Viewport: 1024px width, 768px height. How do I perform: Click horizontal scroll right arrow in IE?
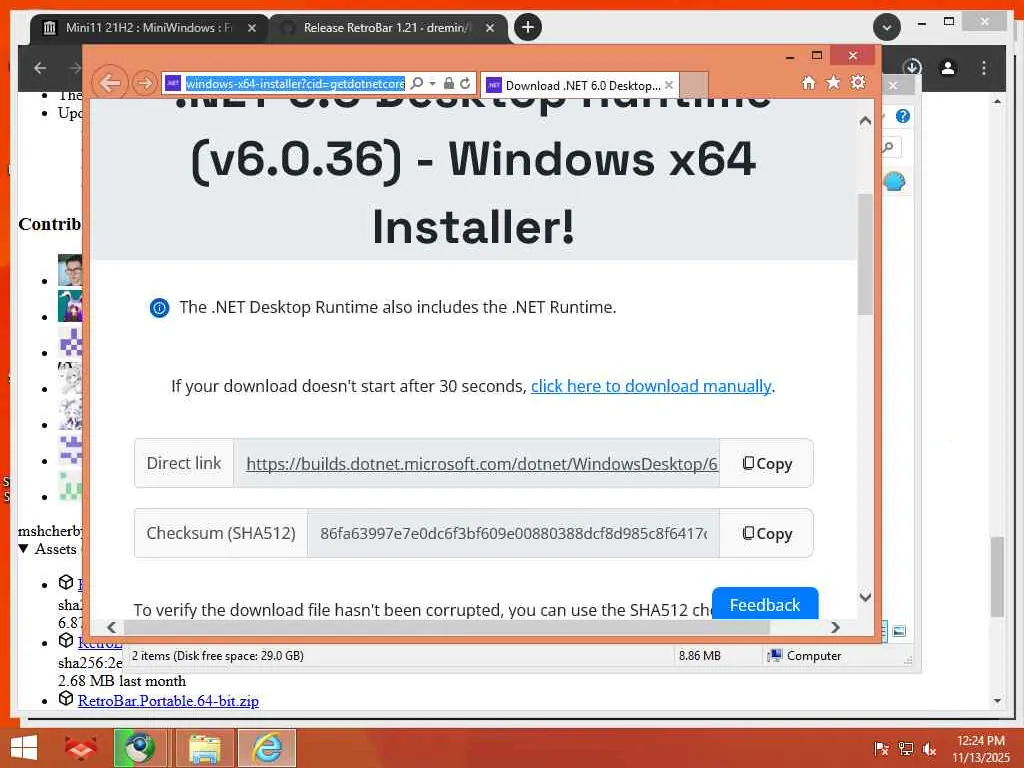click(835, 627)
